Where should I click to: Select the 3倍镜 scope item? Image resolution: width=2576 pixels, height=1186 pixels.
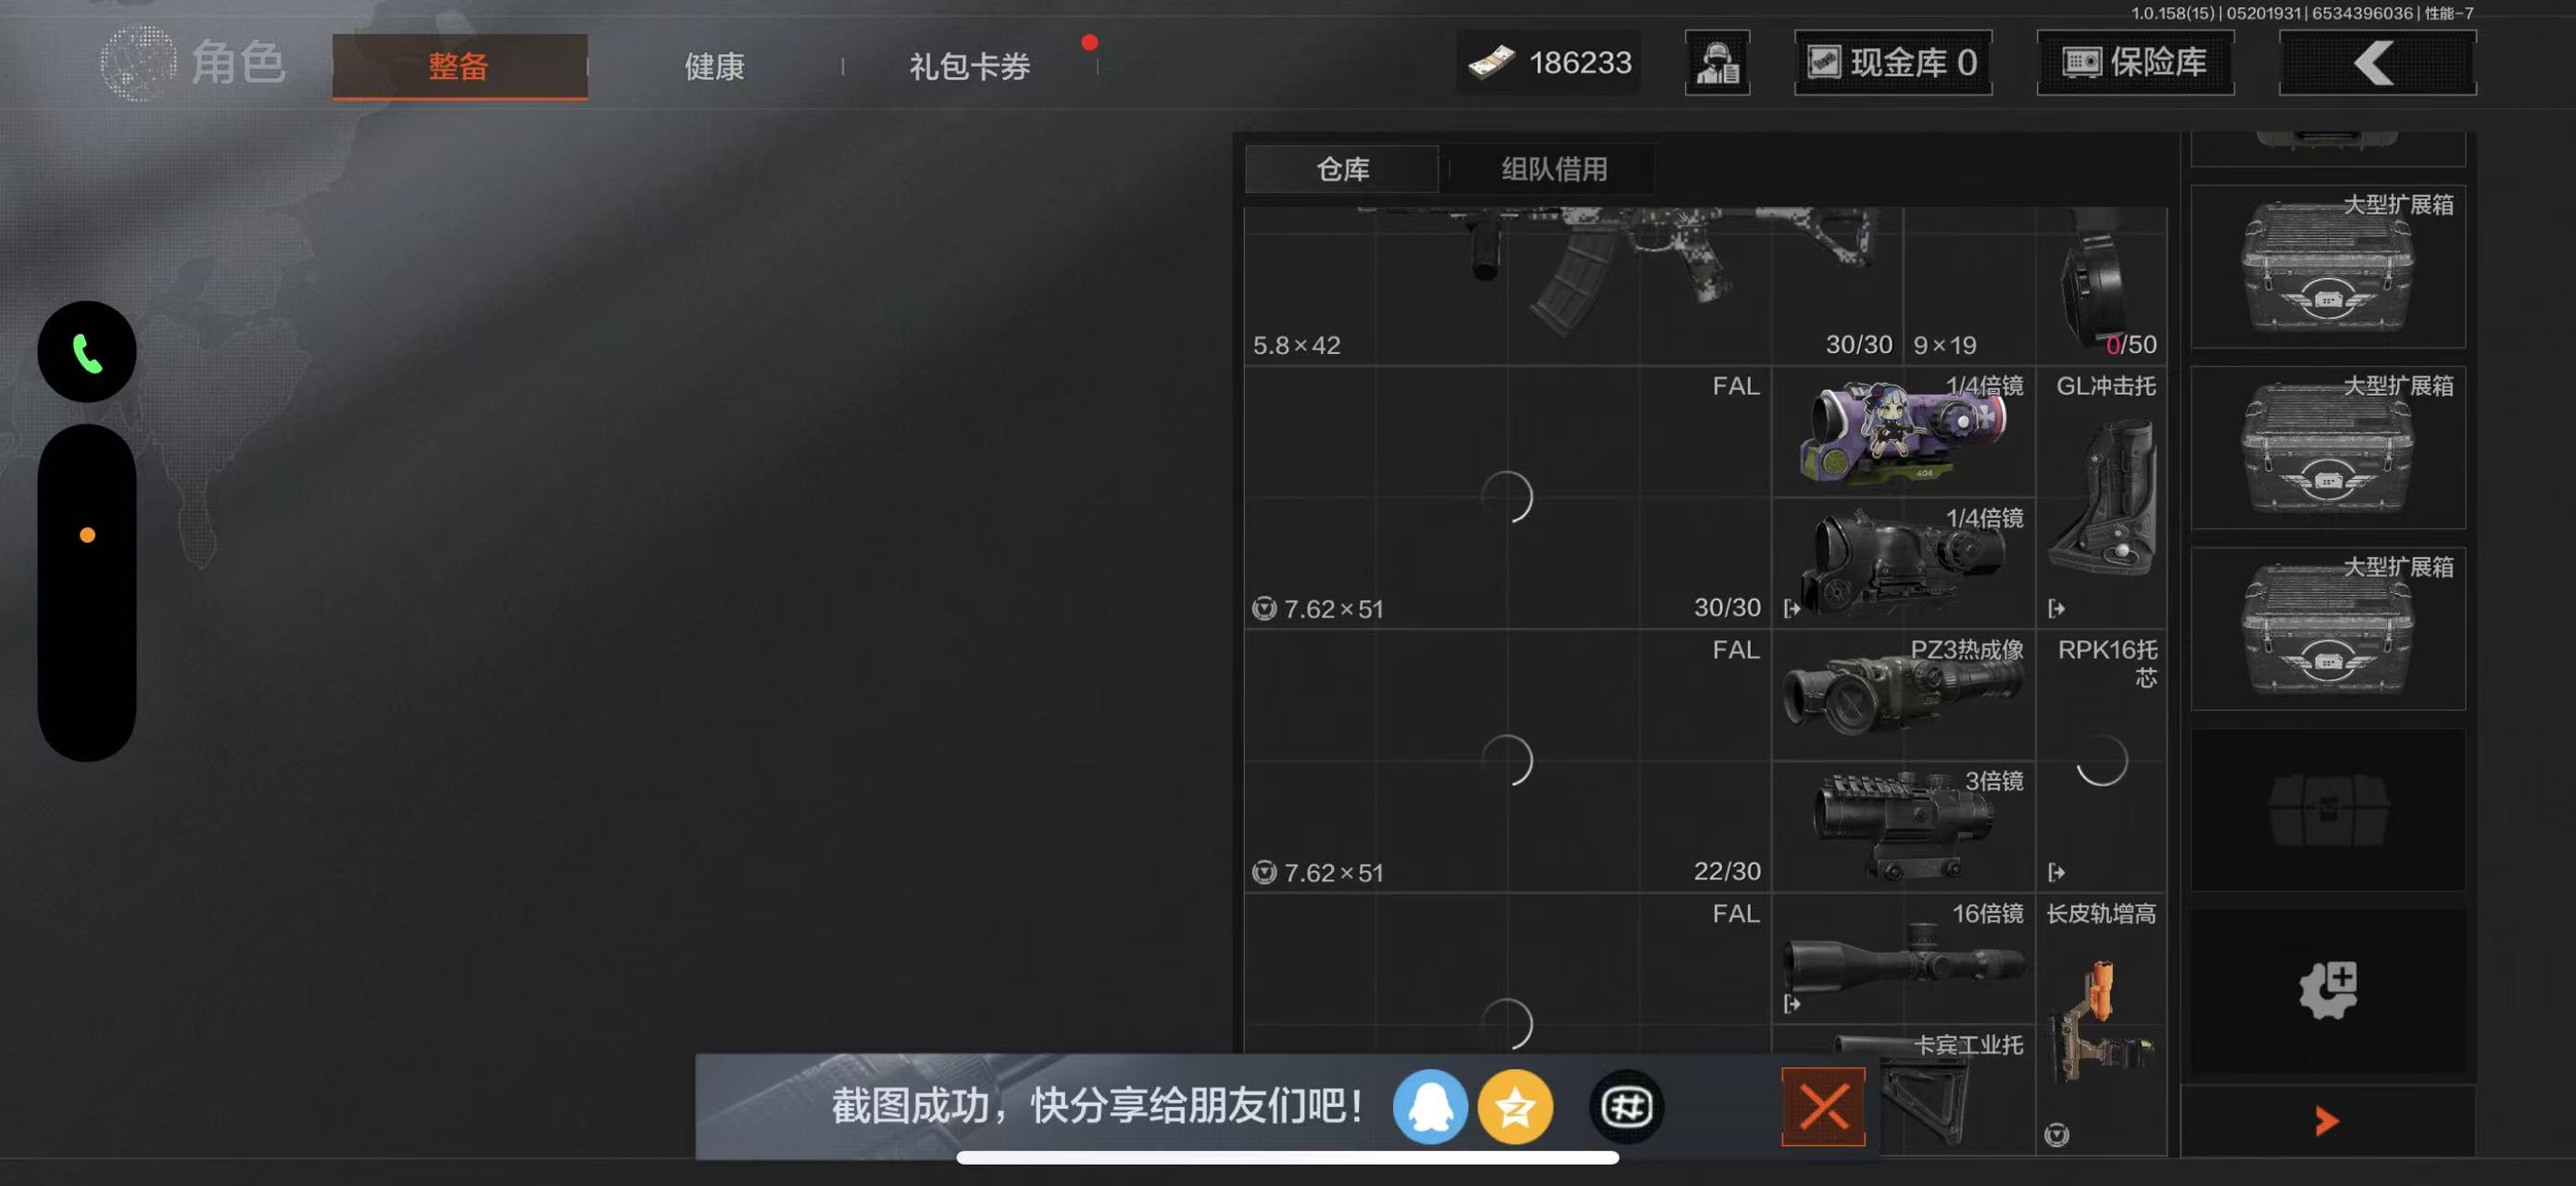coord(1904,826)
